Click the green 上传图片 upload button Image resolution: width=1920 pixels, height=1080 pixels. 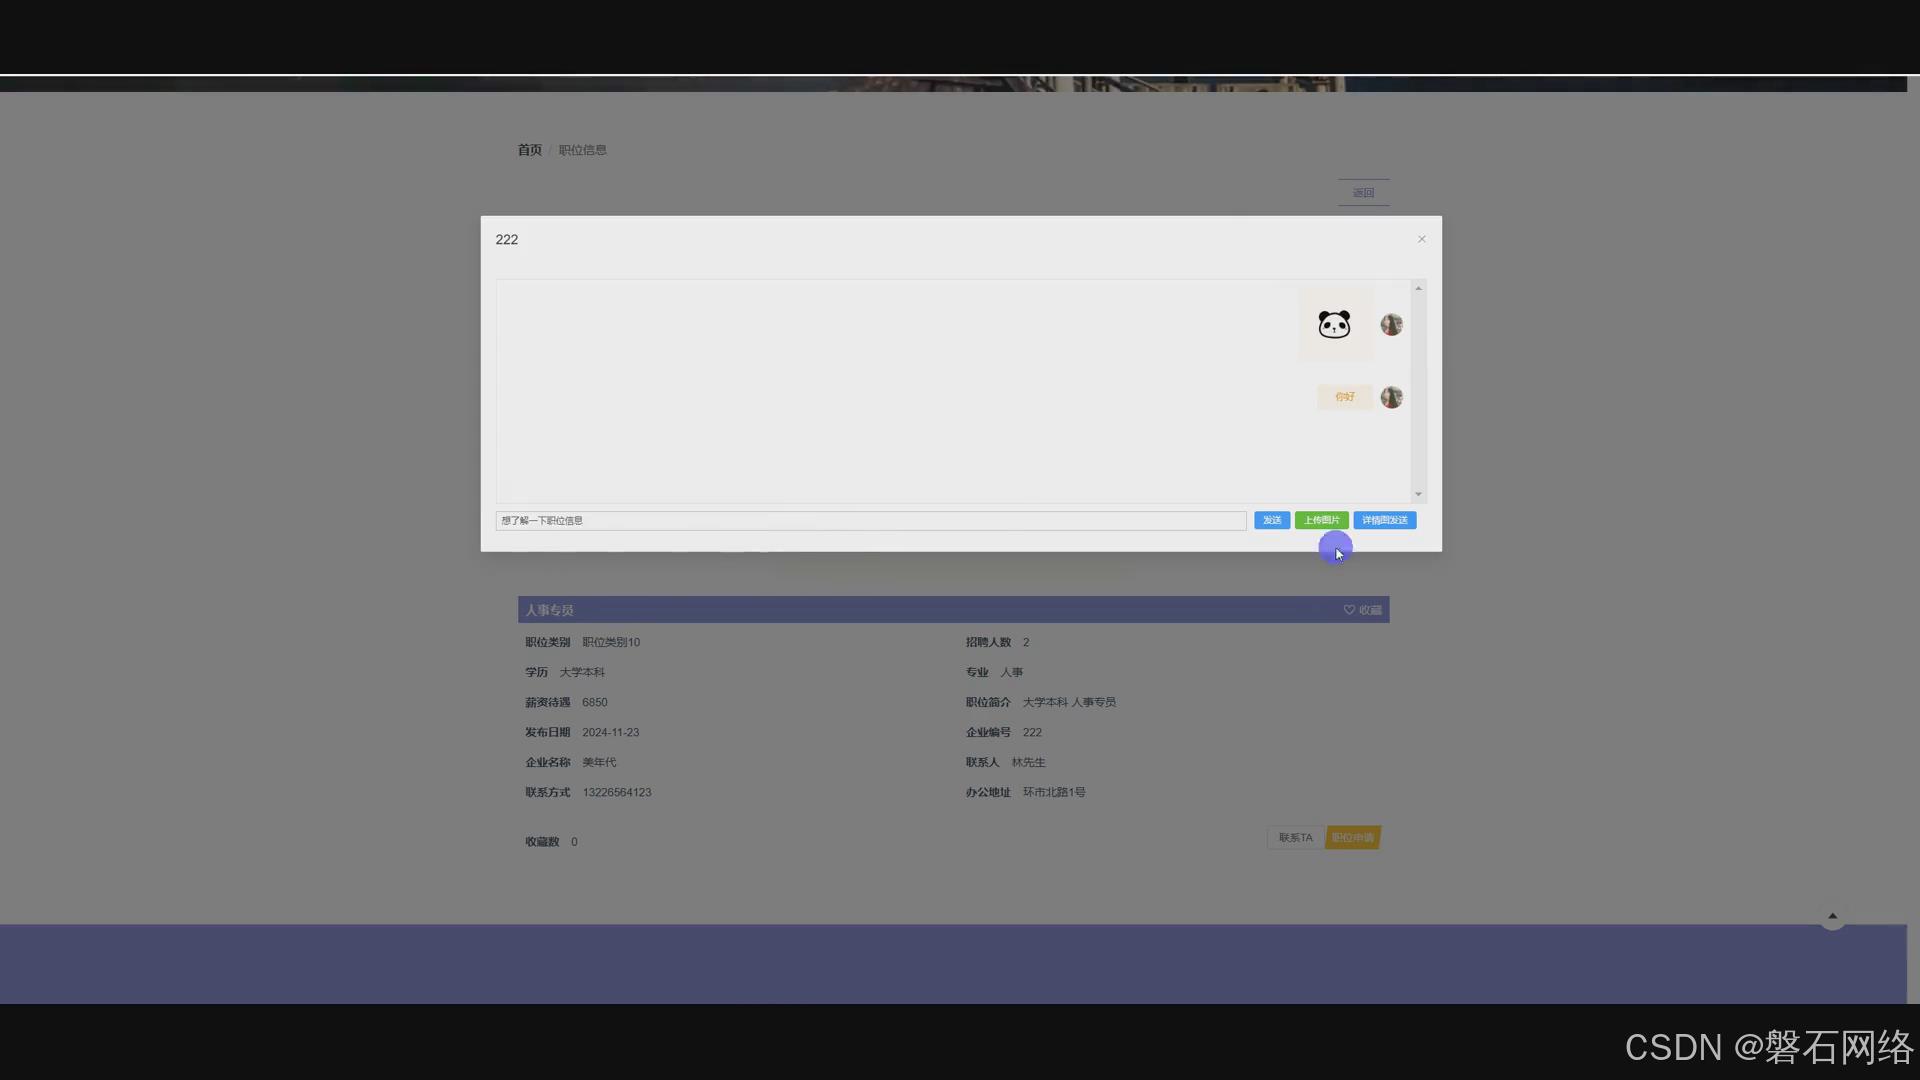(x=1321, y=520)
